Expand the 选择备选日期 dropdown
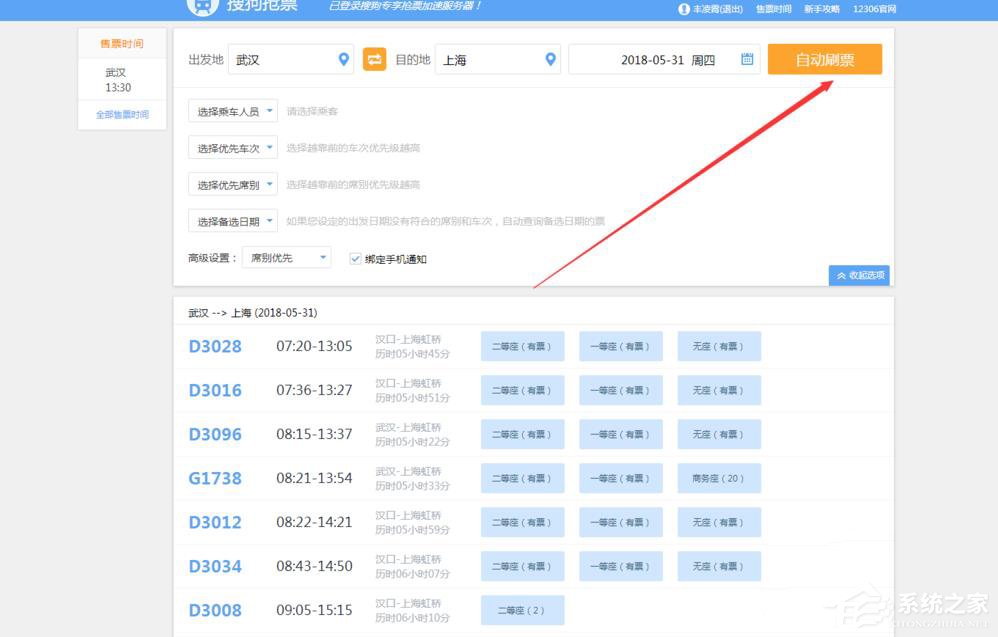Viewport: 998px width, 637px height. (x=232, y=220)
